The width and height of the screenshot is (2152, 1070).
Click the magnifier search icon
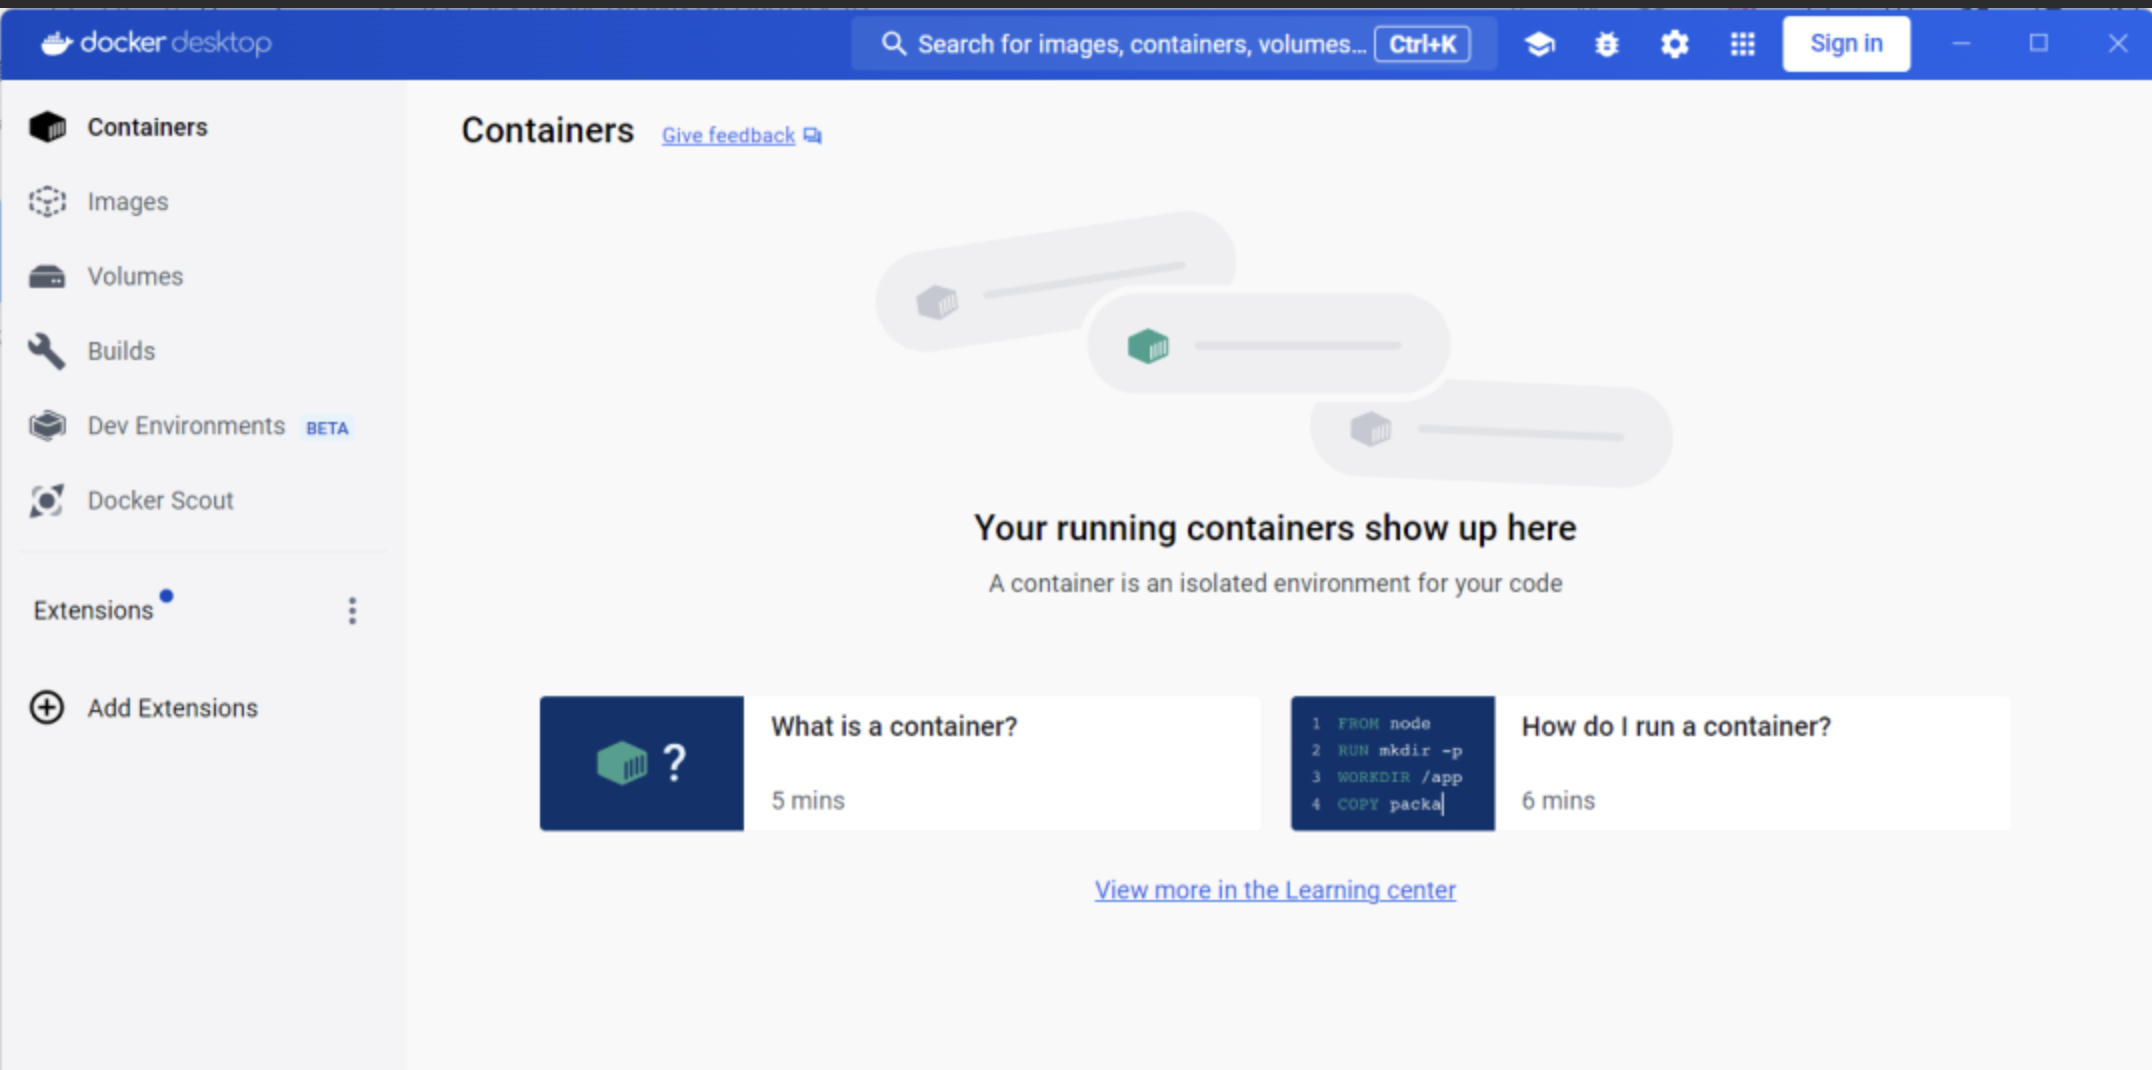[x=893, y=44]
